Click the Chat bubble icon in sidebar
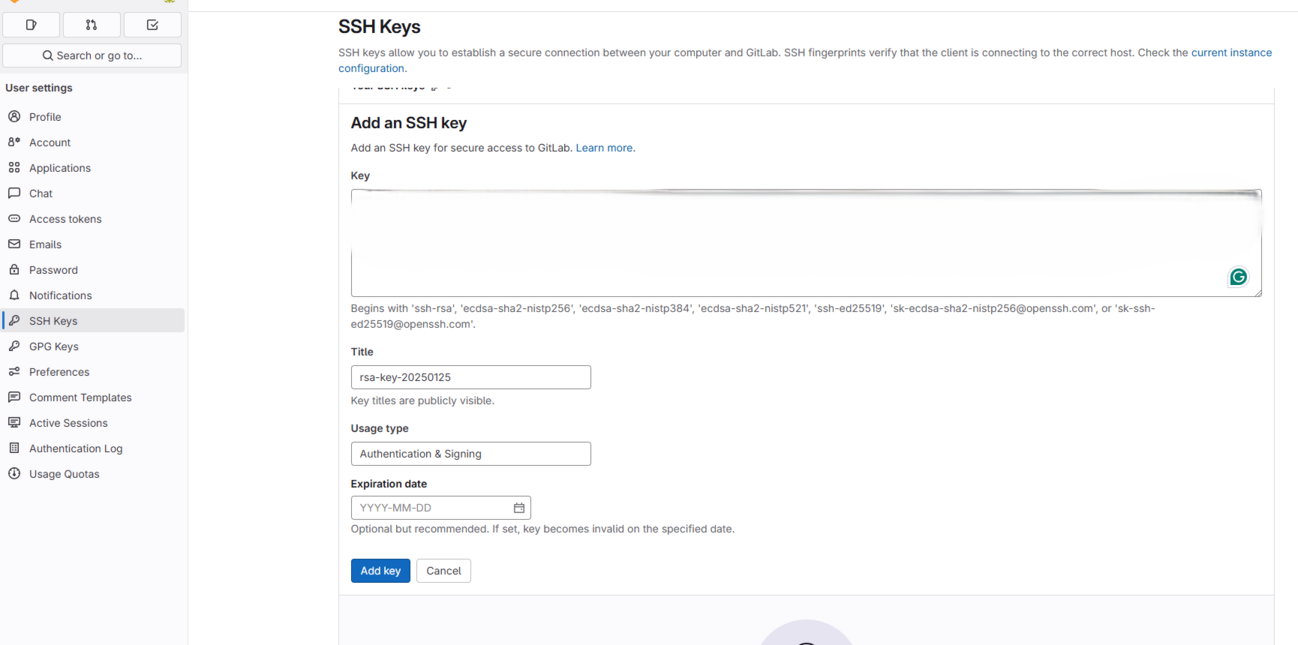 pos(14,193)
